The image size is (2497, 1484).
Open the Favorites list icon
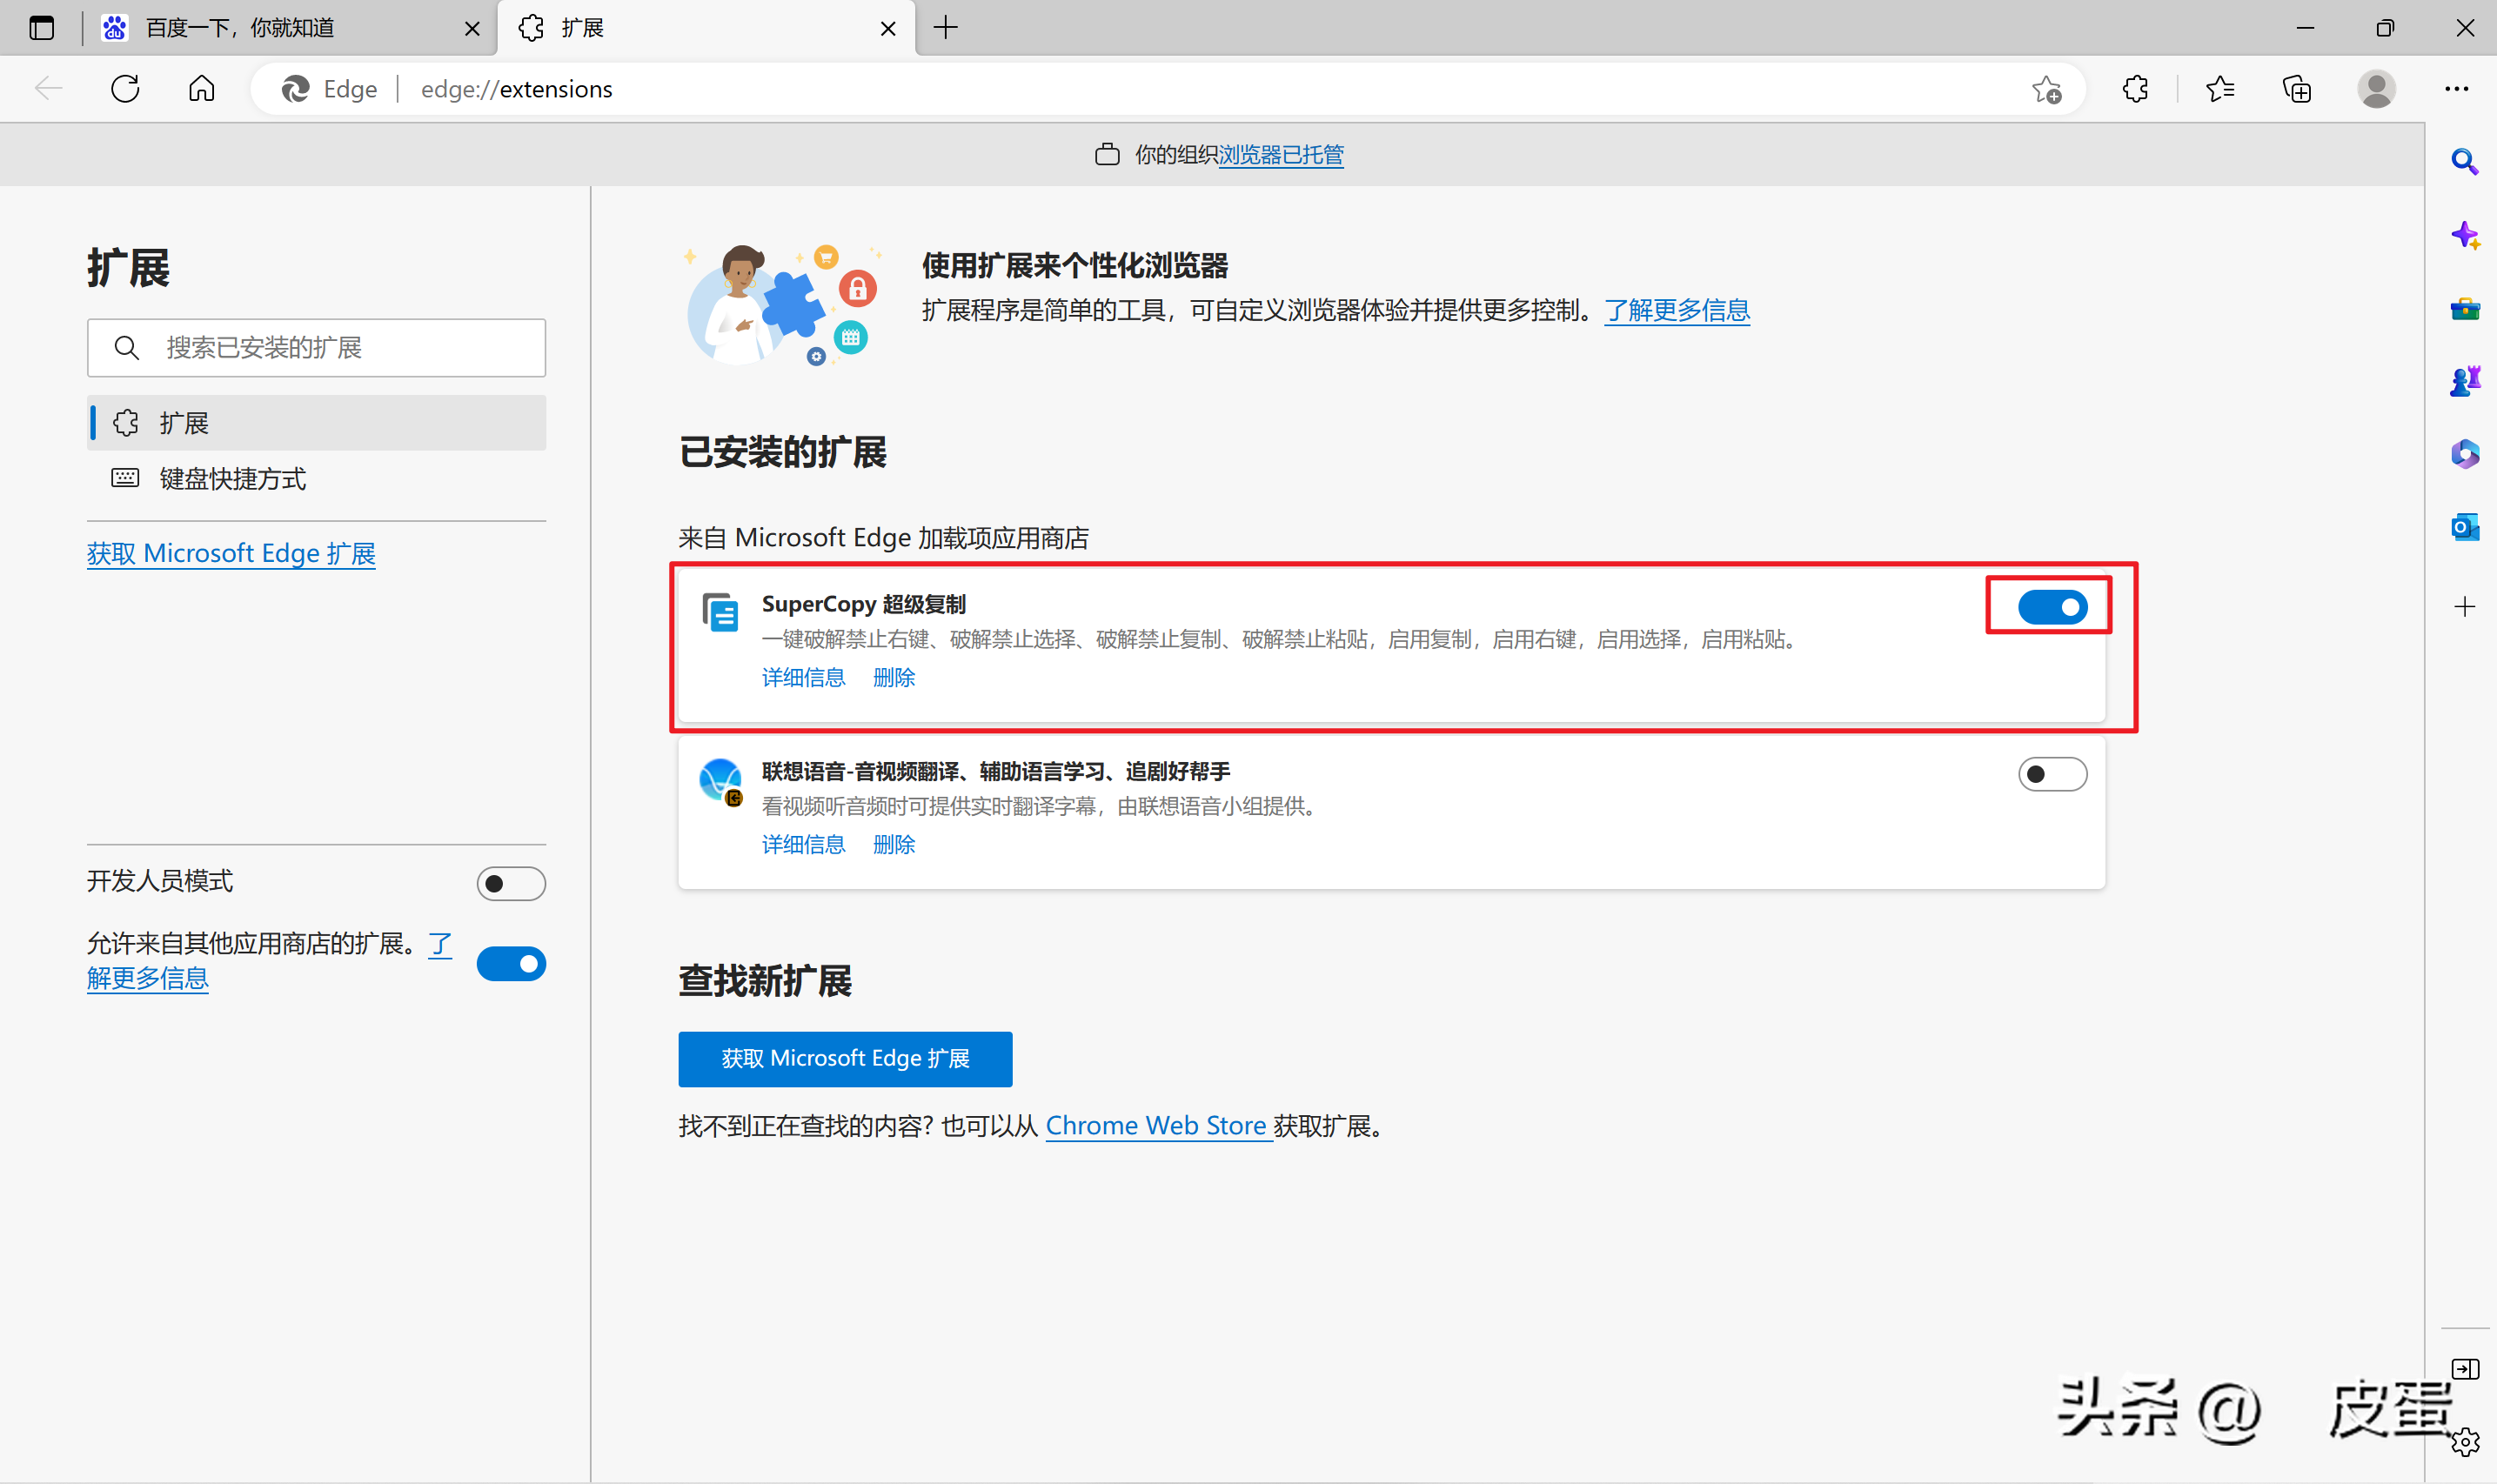click(2219, 89)
